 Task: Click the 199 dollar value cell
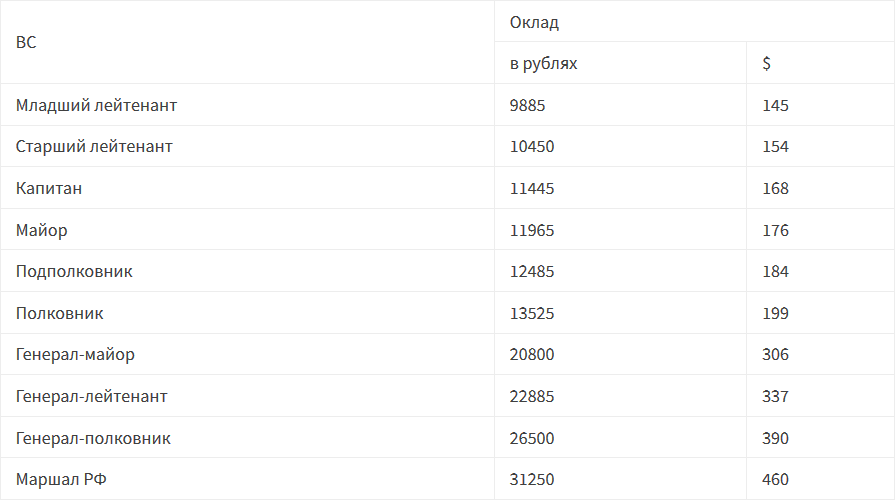pos(775,314)
